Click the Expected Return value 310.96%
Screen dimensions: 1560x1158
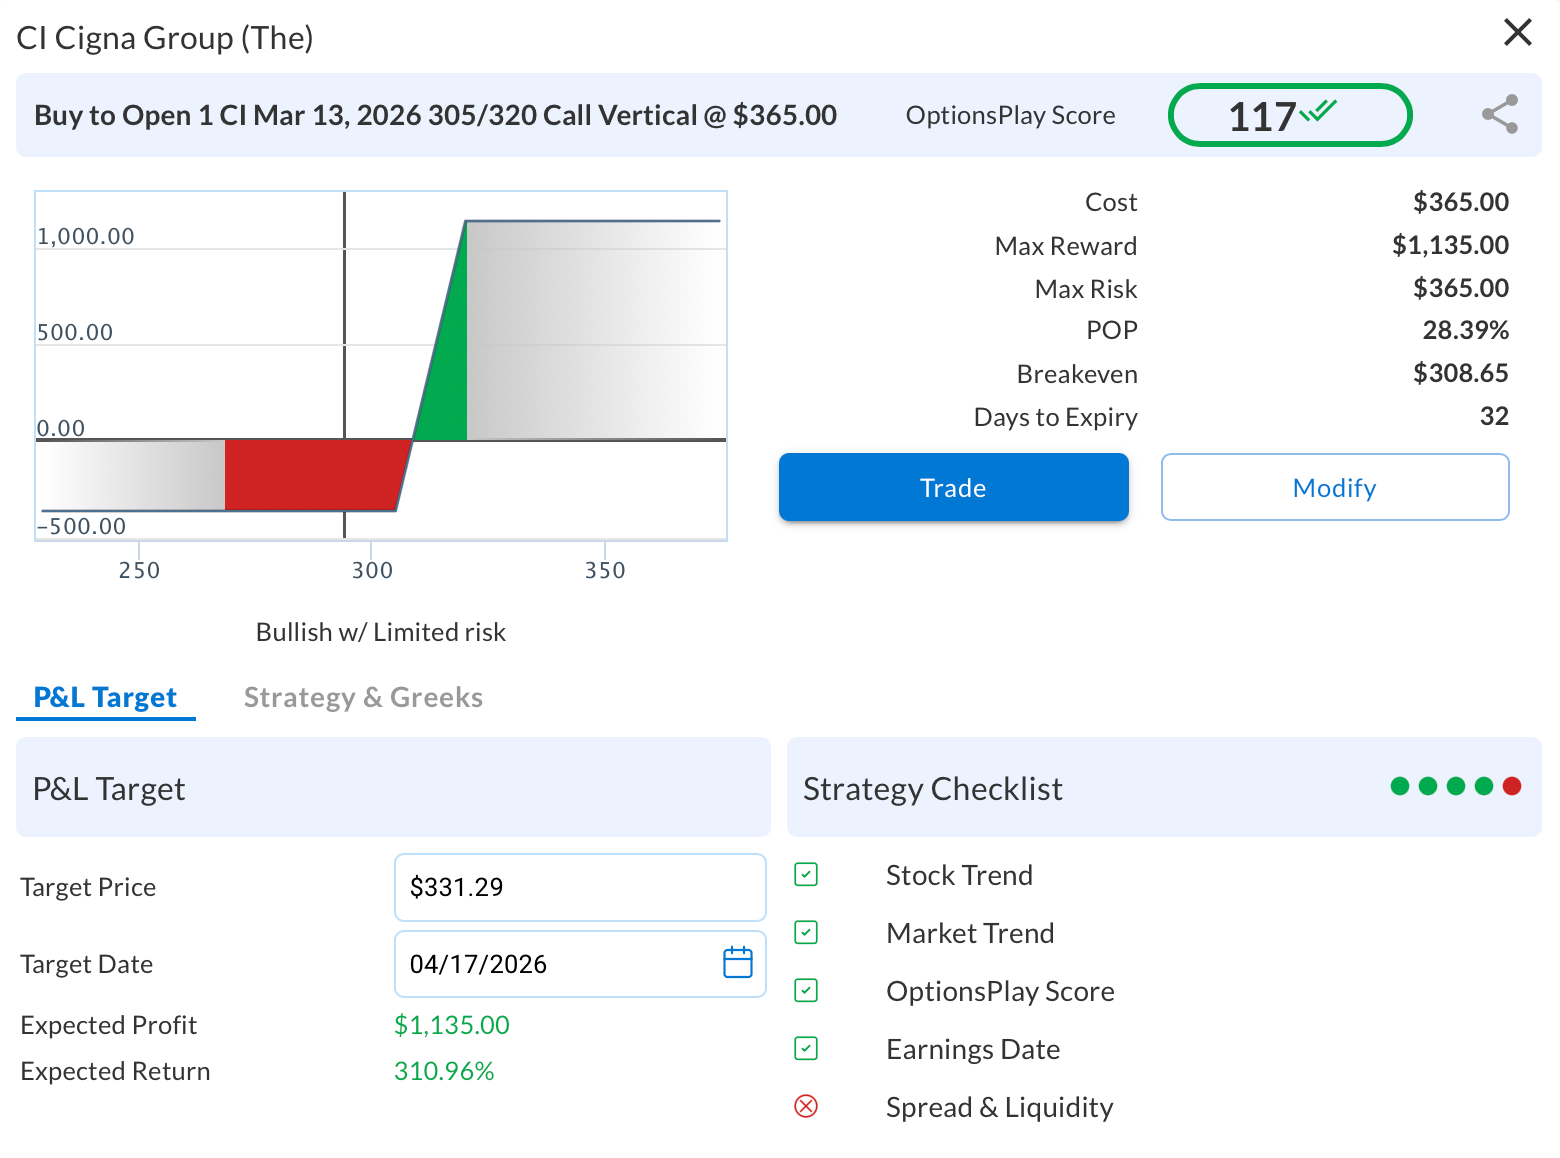(x=444, y=1071)
